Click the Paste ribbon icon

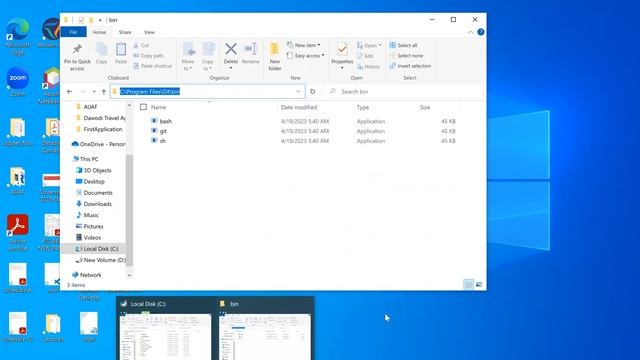pyautogui.click(x=121, y=50)
